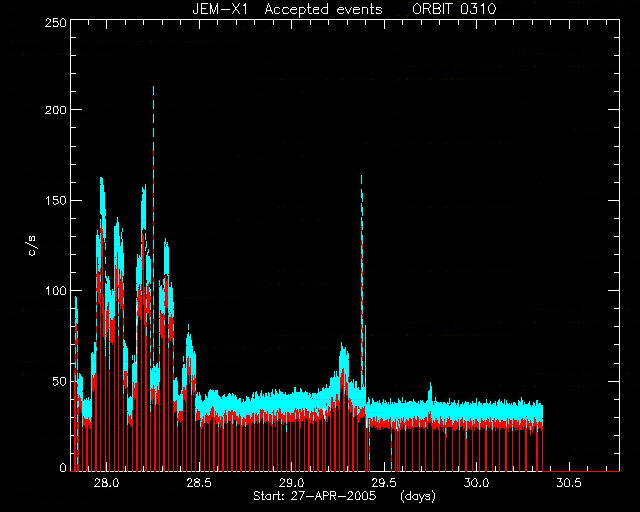Click the plot title JEM-X1 Accepted events
Image resolution: width=640 pixels, height=512 pixels.
click(x=287, y=9)
